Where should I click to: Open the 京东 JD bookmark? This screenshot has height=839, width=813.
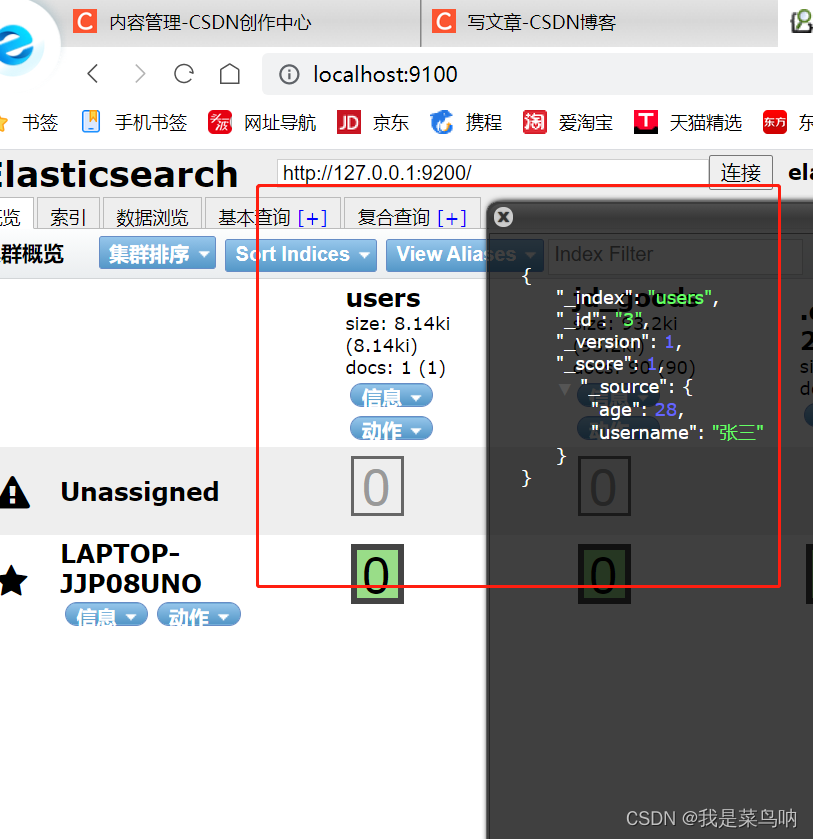coord(373,123)
